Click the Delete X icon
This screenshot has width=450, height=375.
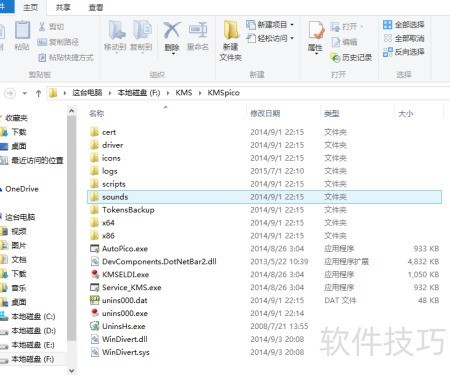(172, 30)
